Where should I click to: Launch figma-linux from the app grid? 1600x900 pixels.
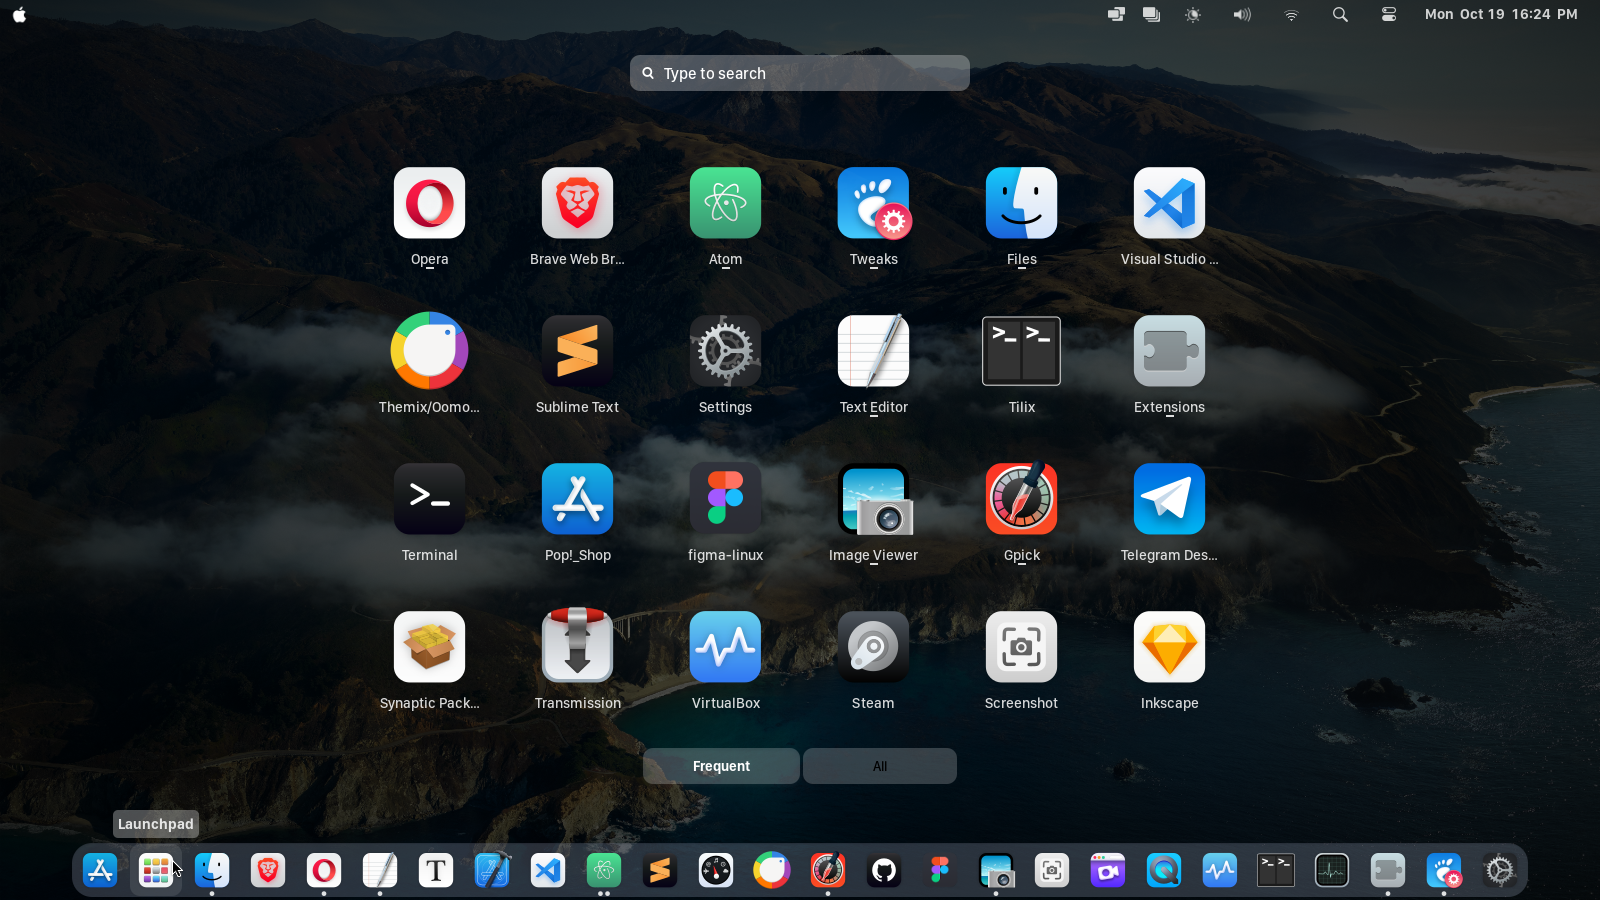[x=725, y=499]
